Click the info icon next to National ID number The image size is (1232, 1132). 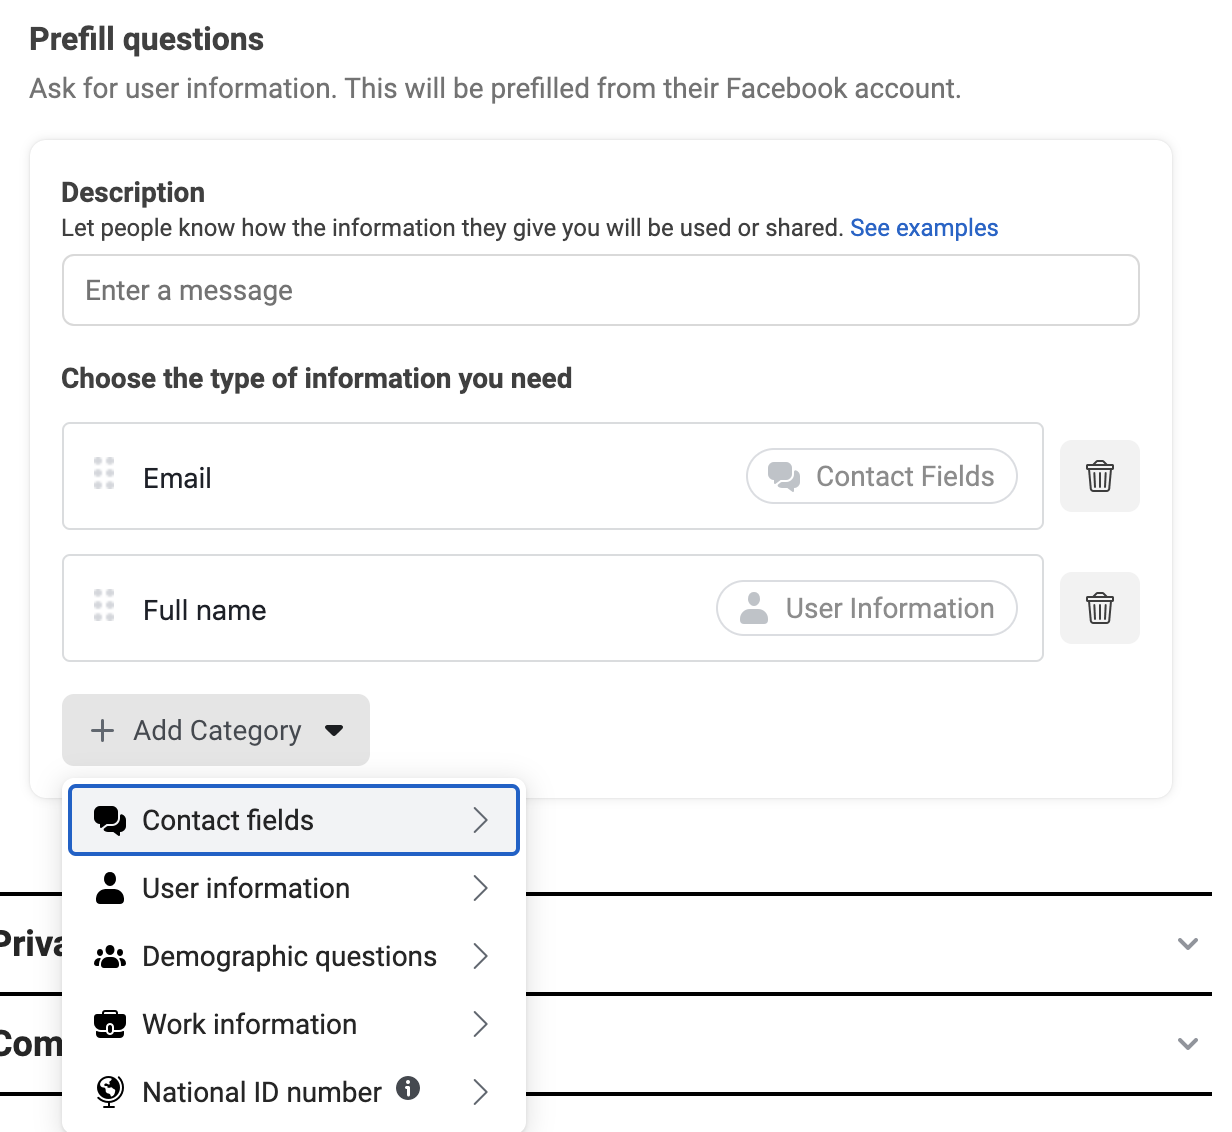click(408, 1088)
